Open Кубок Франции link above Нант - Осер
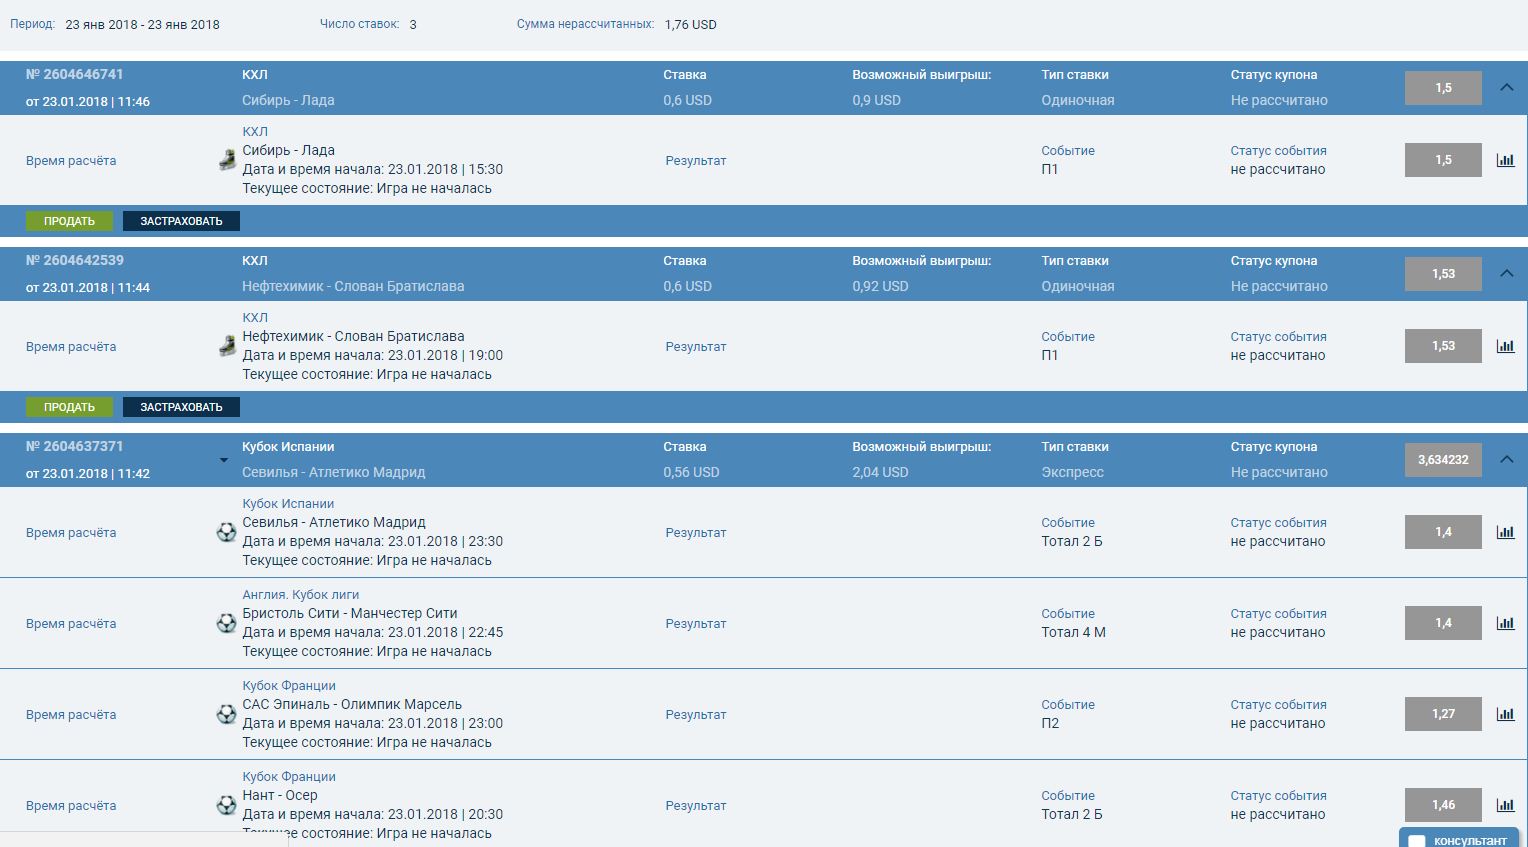Viewport: 1528px width, 847px height. coord(289,776)
